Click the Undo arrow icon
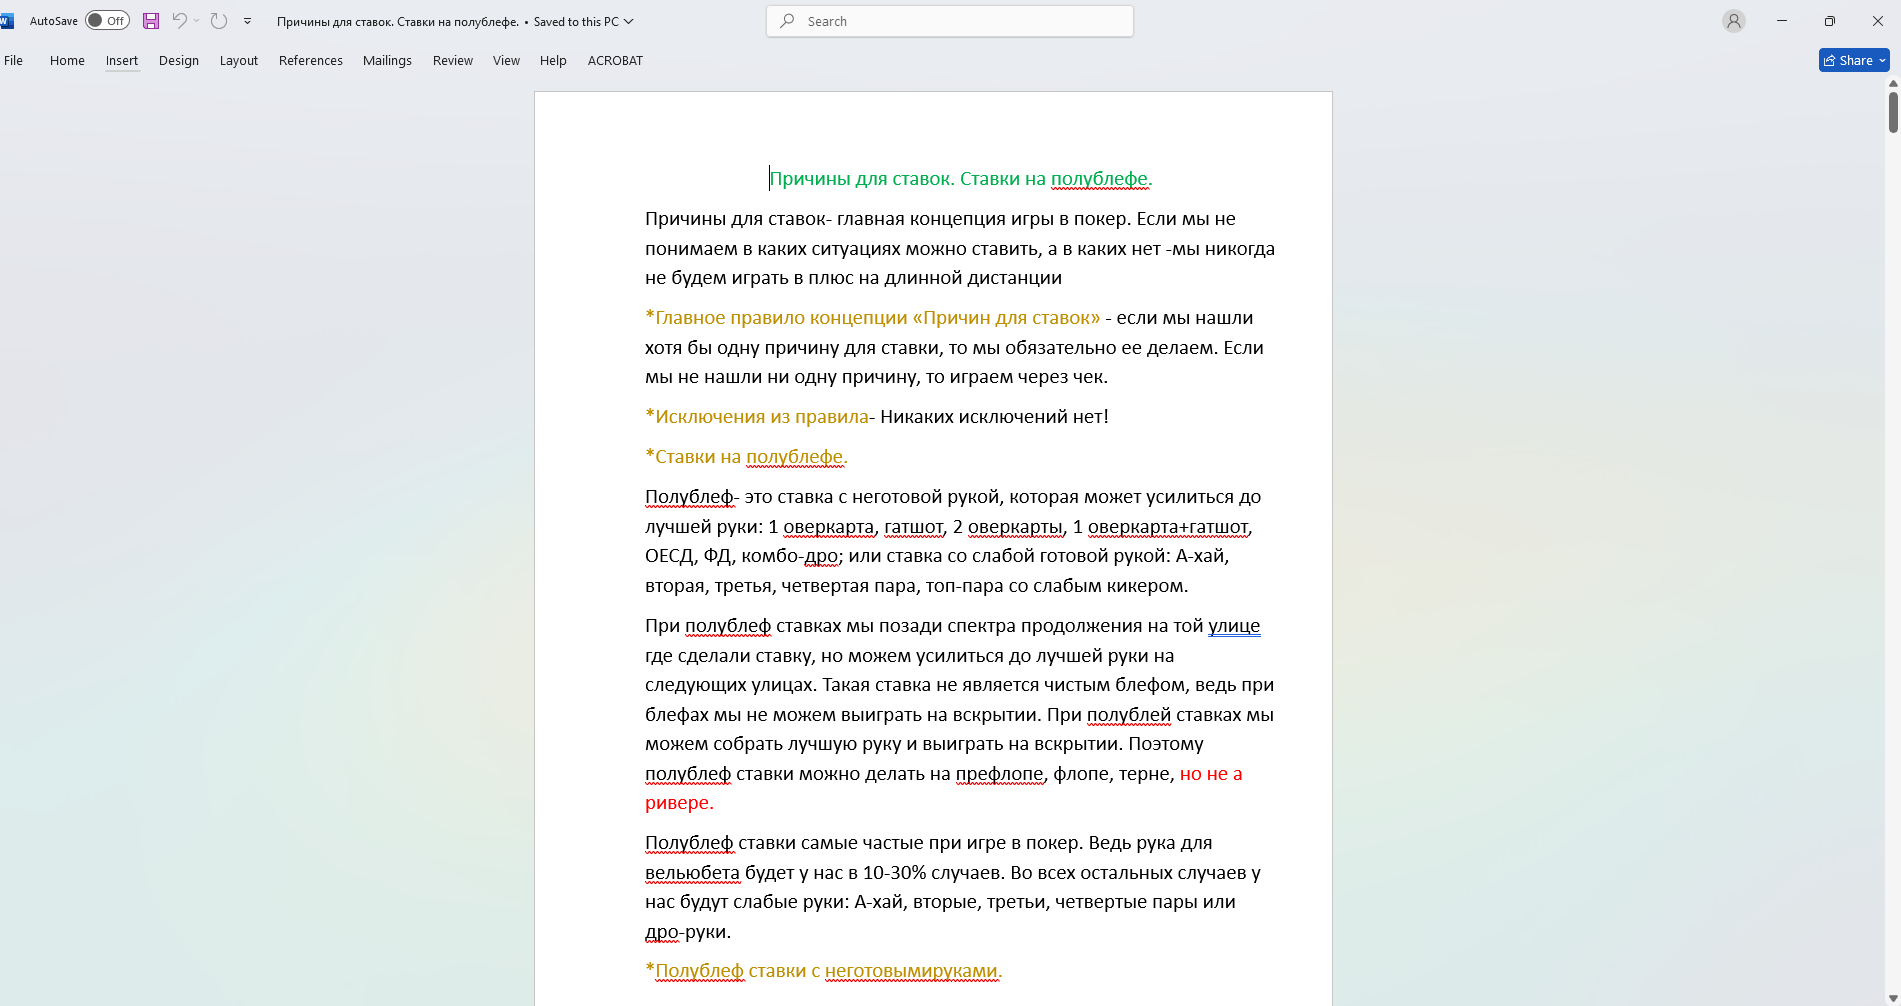Image resolution: width=1901 pixels, height=1006 pixels. point(180,21)
